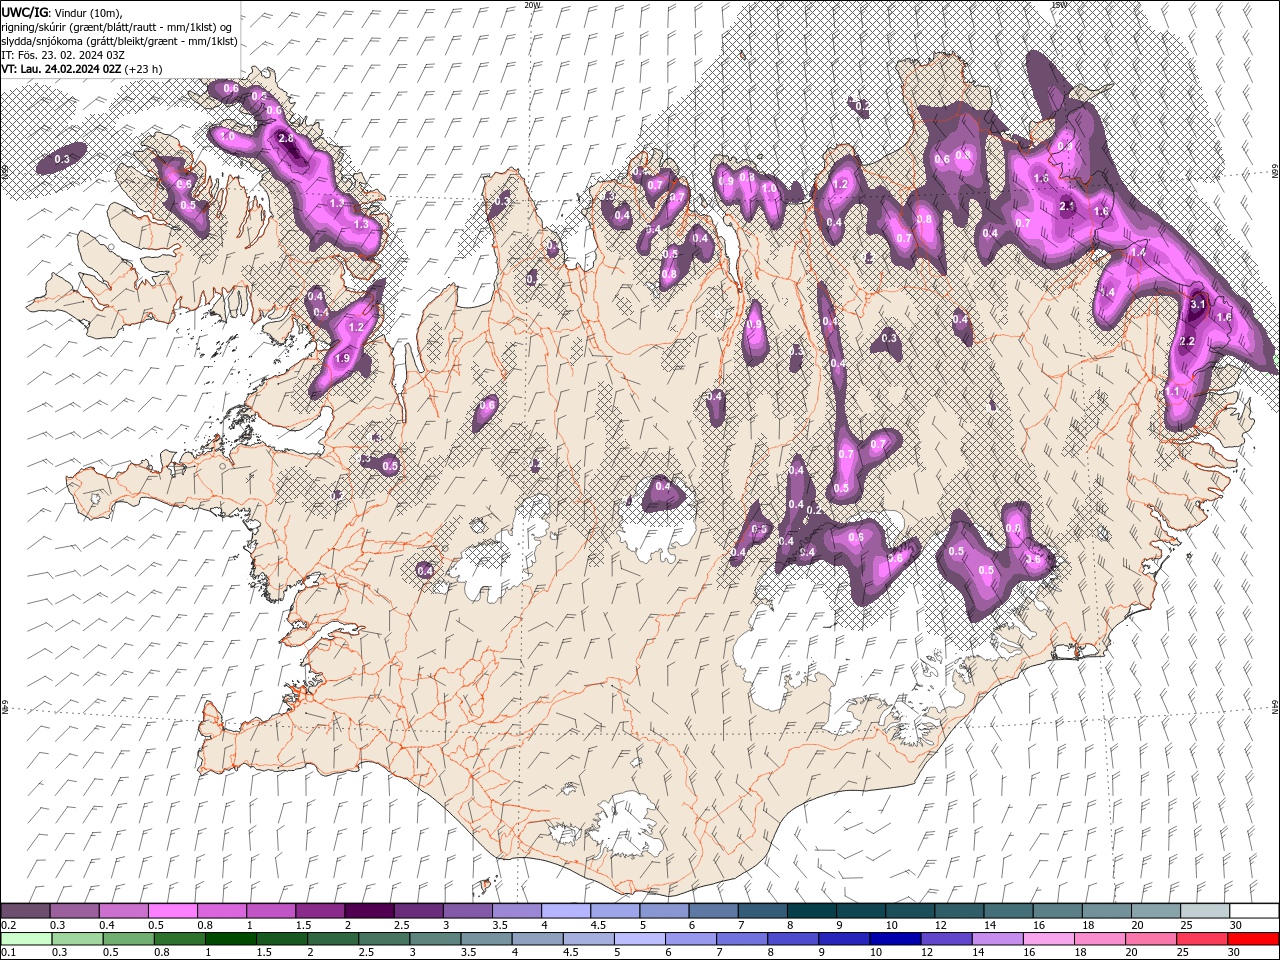Select the 14 swatch in snow legend
This screenshot has height=960, width=1280.
point(1009,910)
